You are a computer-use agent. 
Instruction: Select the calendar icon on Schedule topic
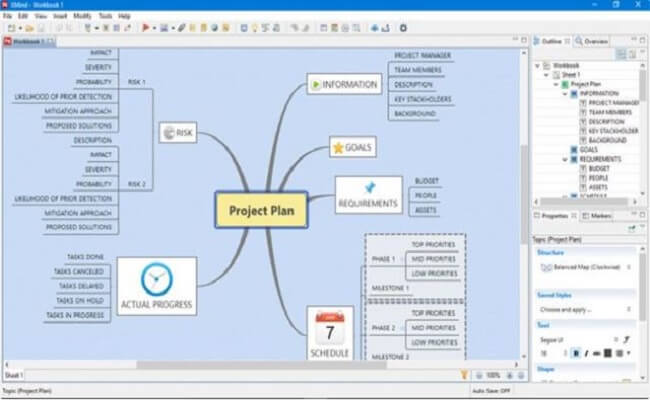tap(330, 326)
